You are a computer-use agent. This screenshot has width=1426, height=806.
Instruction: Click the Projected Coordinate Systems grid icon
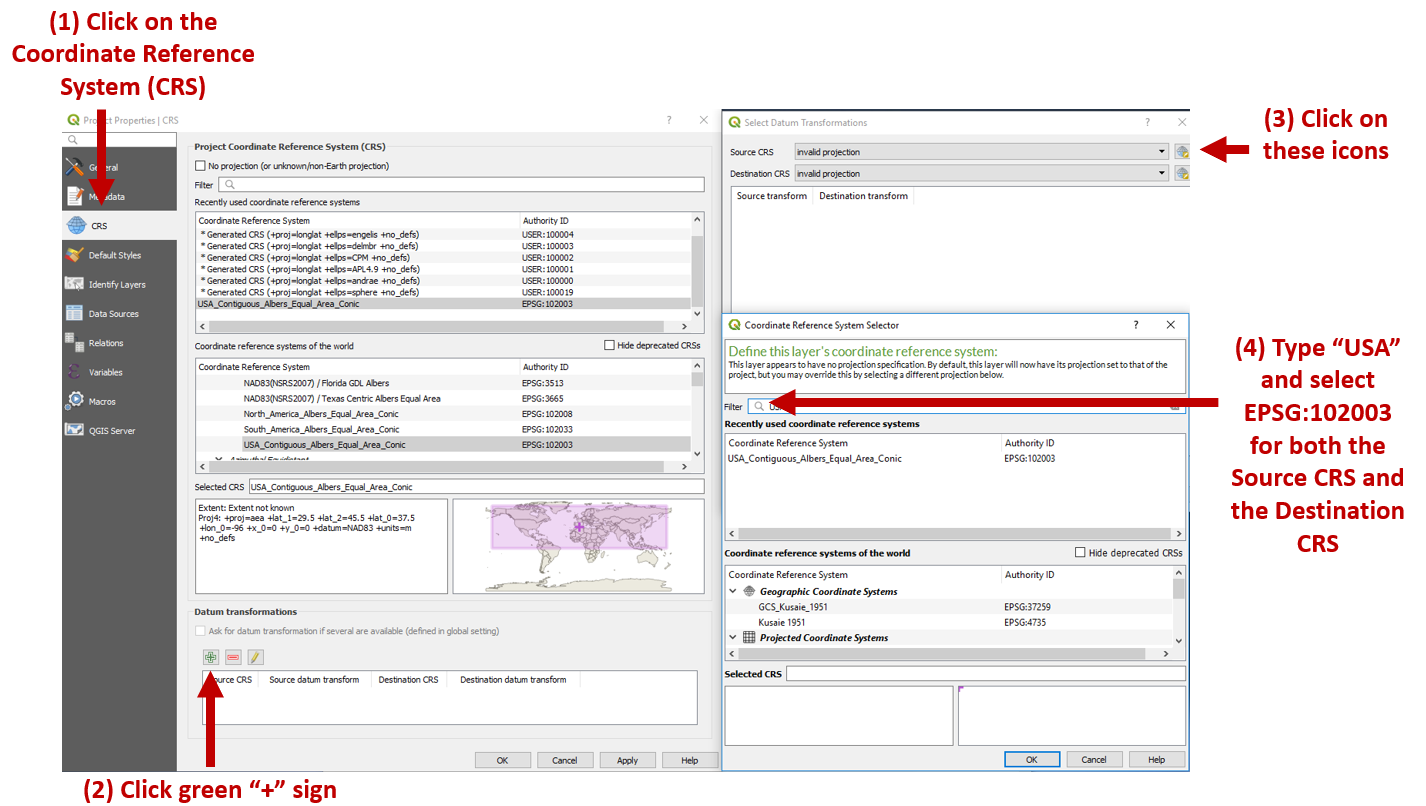[x=749, y=637]
